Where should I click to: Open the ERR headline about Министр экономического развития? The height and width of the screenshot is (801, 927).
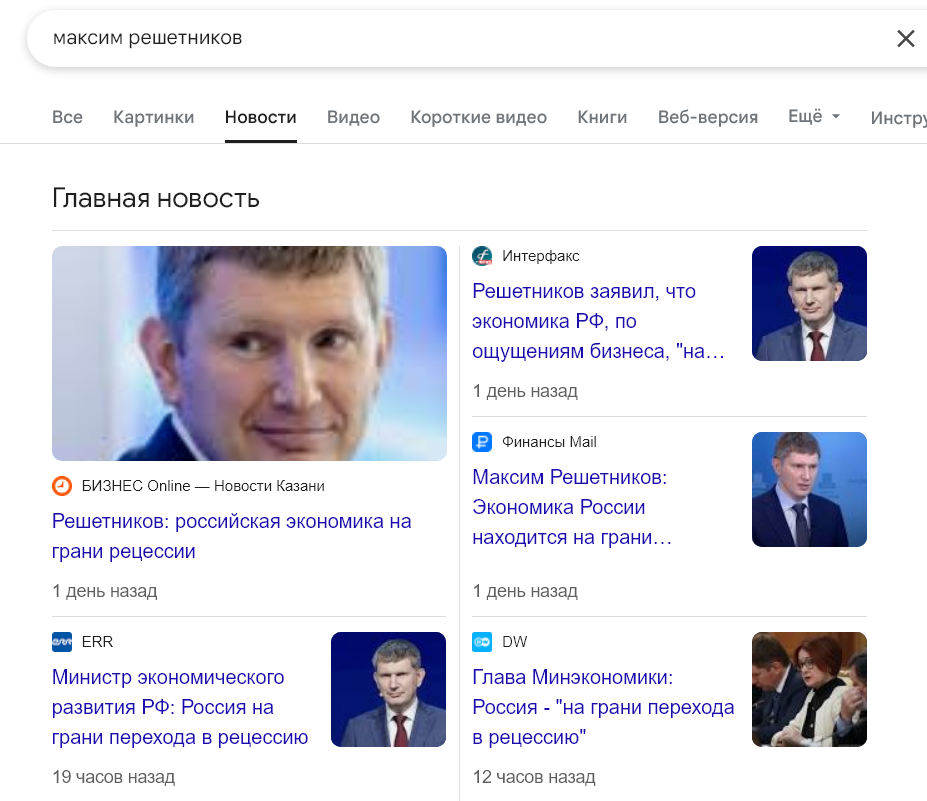(x=180, y=707)
